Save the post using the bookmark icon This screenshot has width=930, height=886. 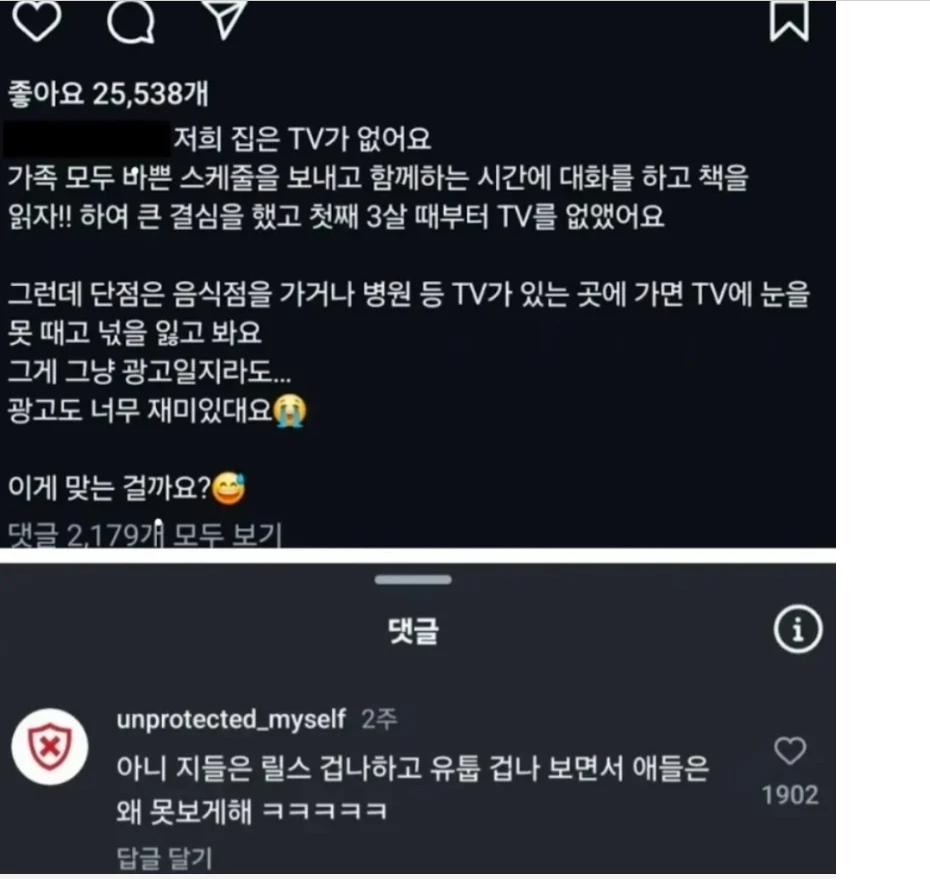click(x=789, y=20)
